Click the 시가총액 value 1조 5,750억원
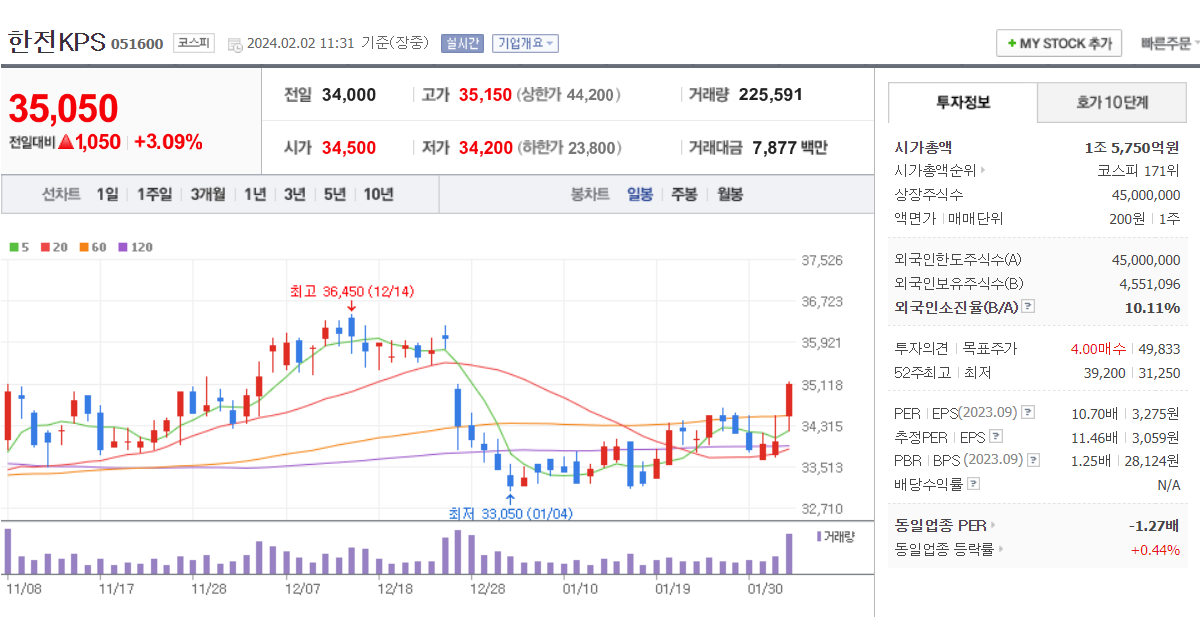This screenshot has width=1200, height=617. point(1132,147)
